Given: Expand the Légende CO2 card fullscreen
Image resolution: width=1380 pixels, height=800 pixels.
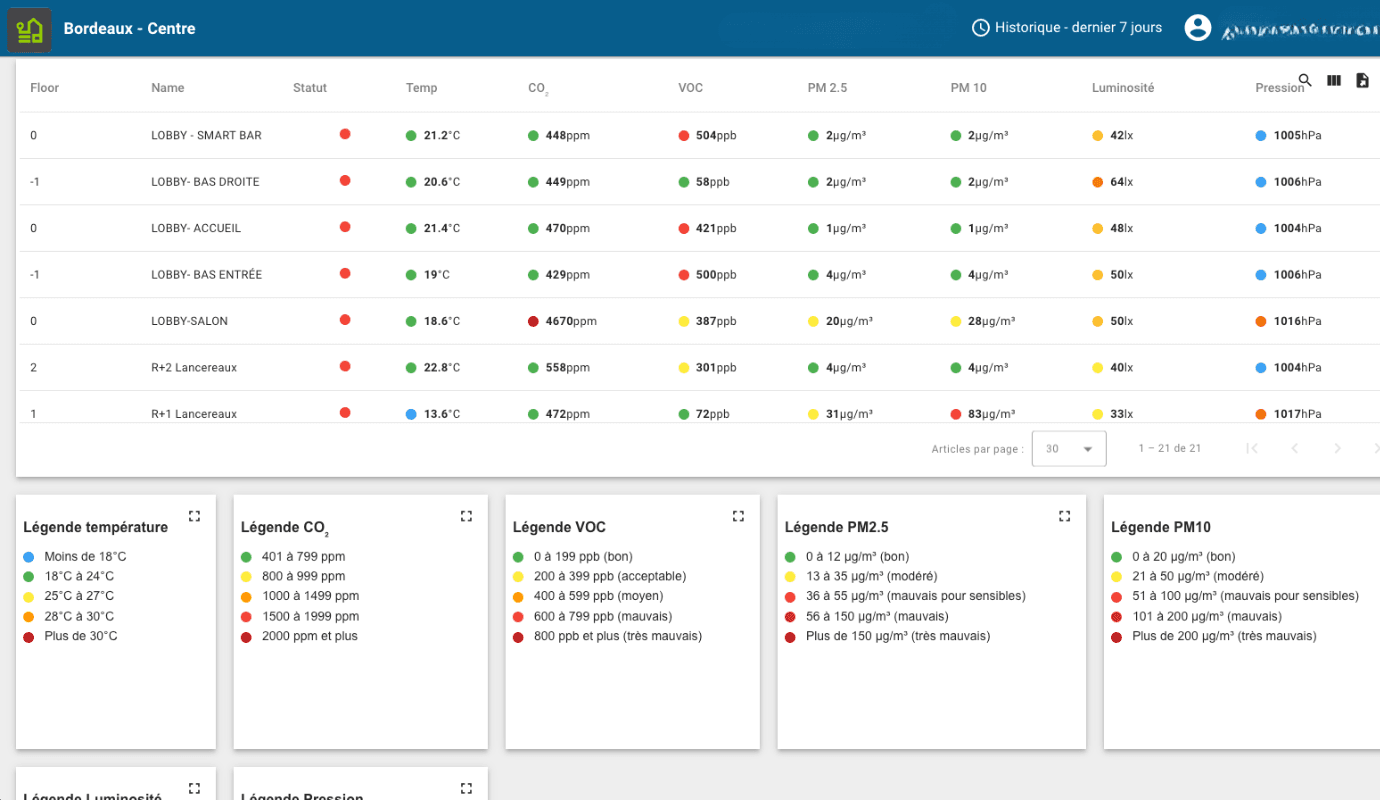Looking at the screenshot, I should 466,516.
